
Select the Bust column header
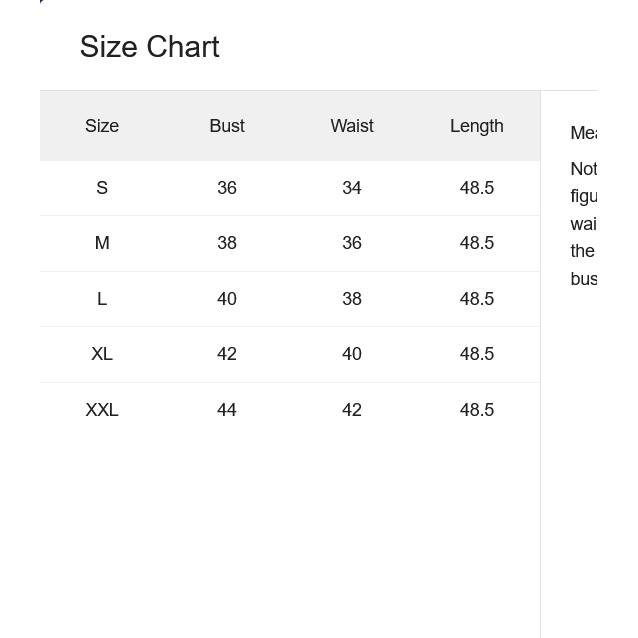227,126
